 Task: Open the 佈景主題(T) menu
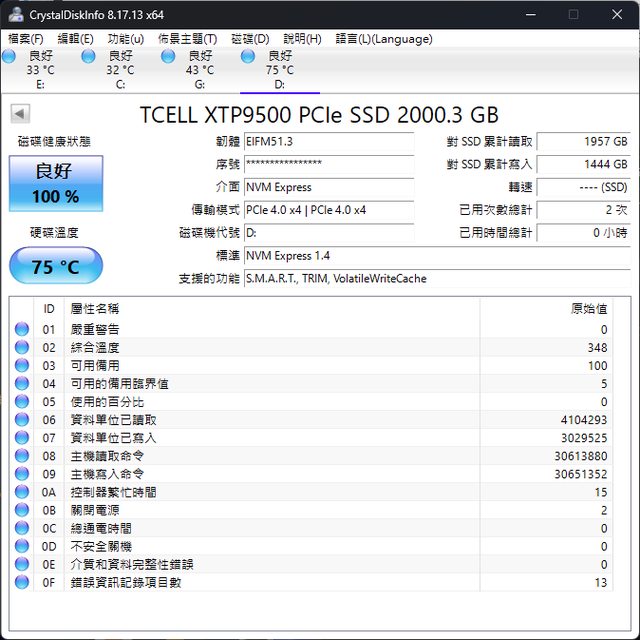click(x=187, y=39)
